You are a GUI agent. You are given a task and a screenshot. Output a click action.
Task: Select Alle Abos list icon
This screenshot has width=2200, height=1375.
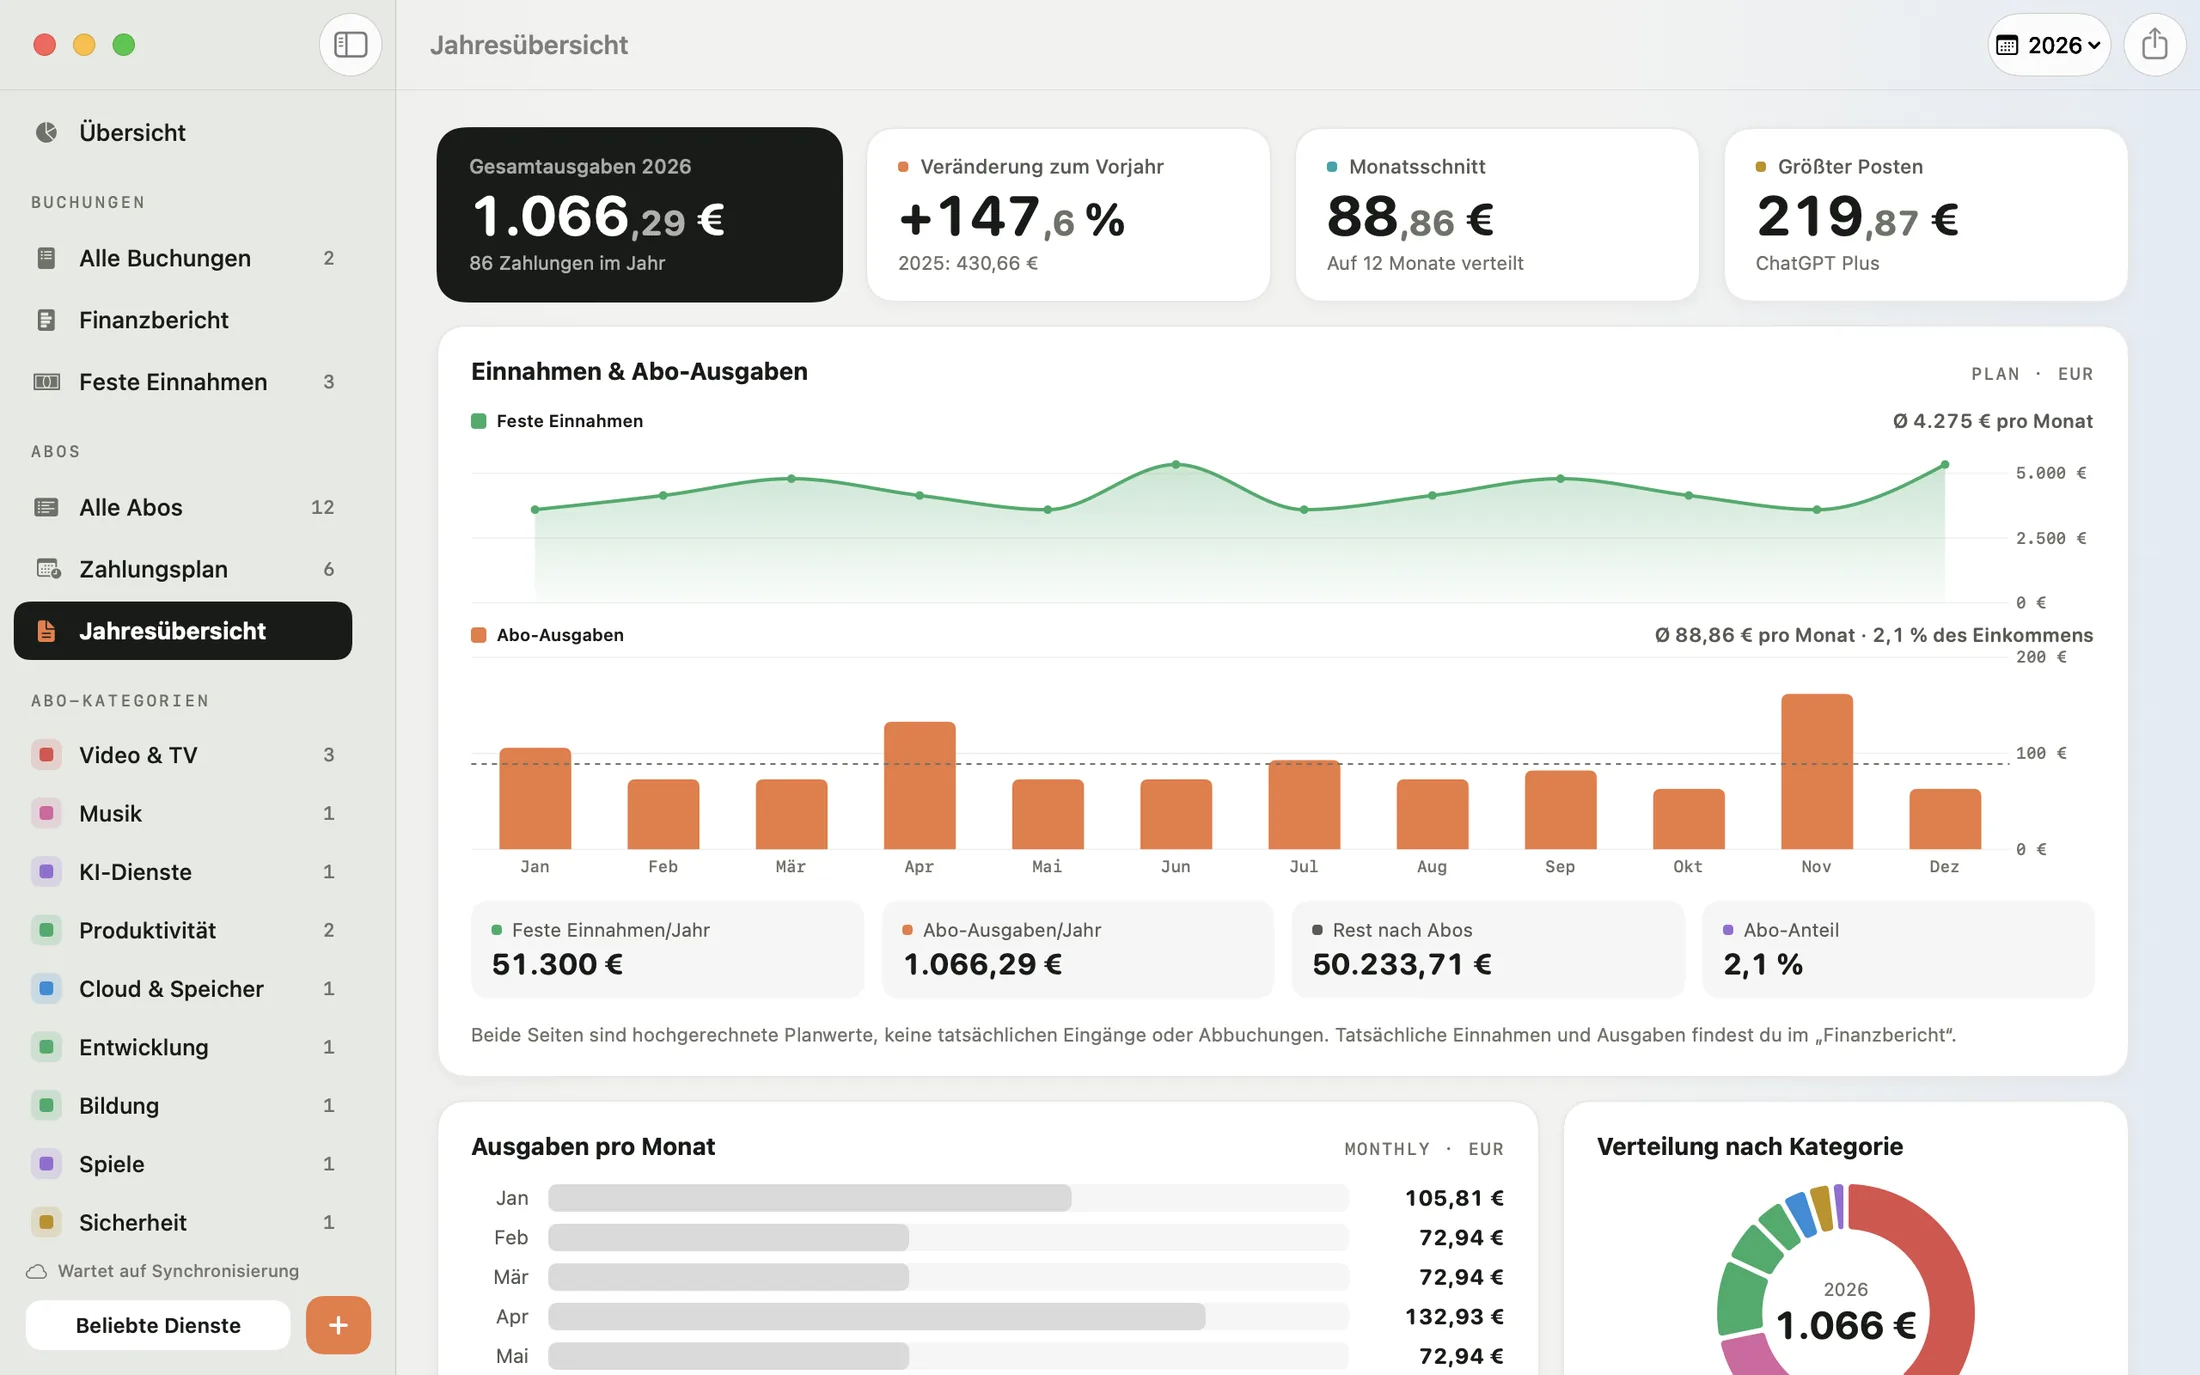46,507
